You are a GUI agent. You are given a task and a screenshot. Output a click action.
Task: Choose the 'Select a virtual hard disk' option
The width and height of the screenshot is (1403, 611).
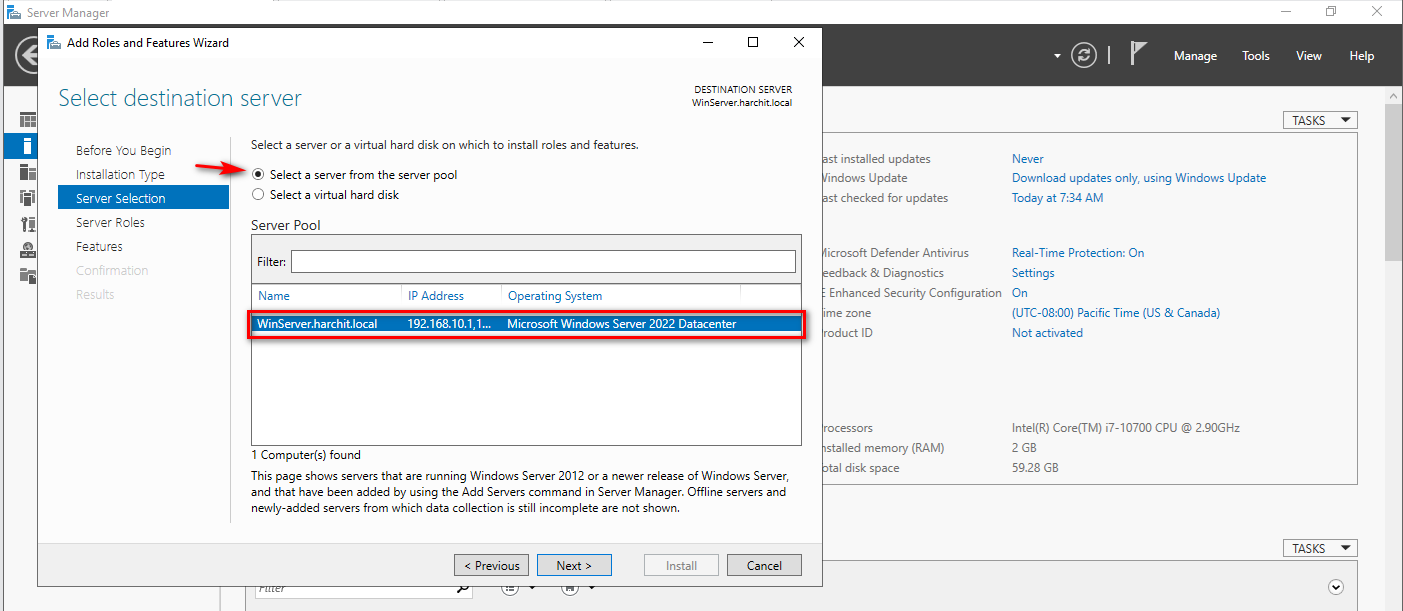[x=258, y=195]
